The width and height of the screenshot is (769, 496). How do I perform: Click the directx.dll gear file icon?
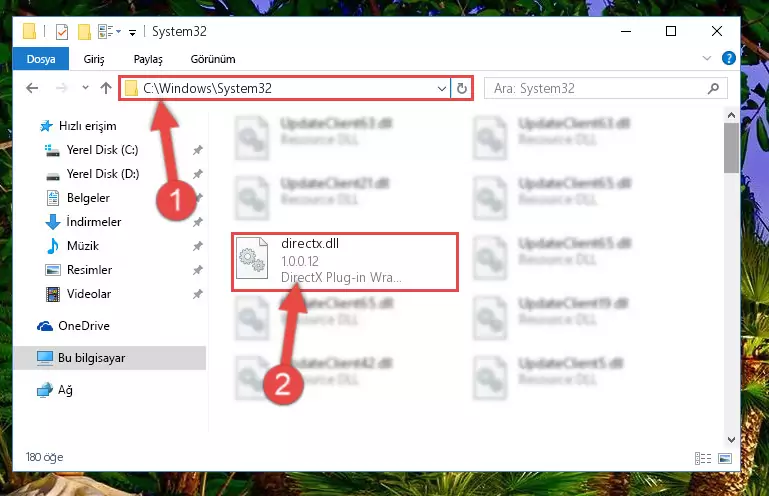tap(252, 258)
